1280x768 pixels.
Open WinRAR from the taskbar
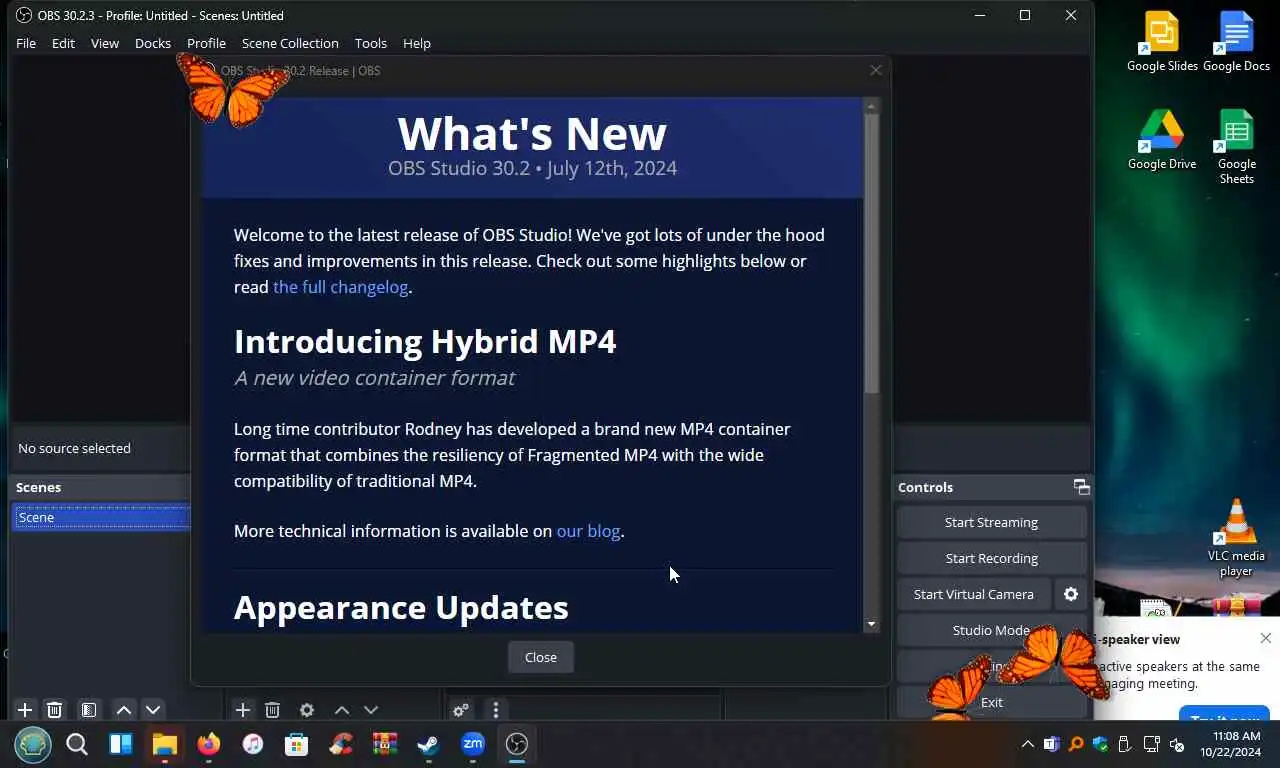click(x=384, y=744)
